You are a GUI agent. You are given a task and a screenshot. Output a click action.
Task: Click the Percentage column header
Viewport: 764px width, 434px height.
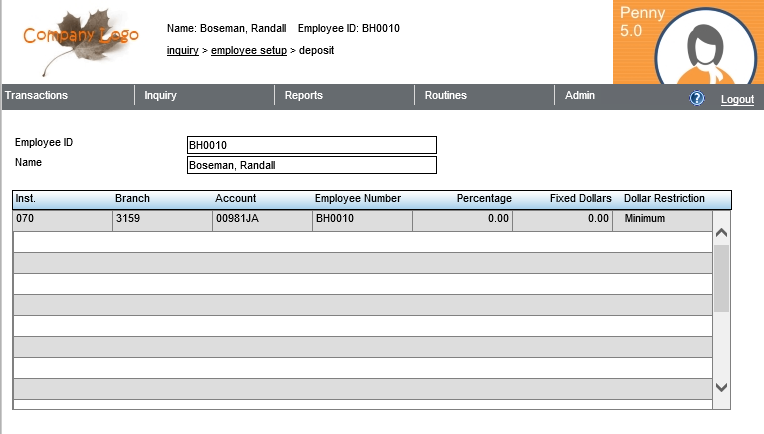484,199
